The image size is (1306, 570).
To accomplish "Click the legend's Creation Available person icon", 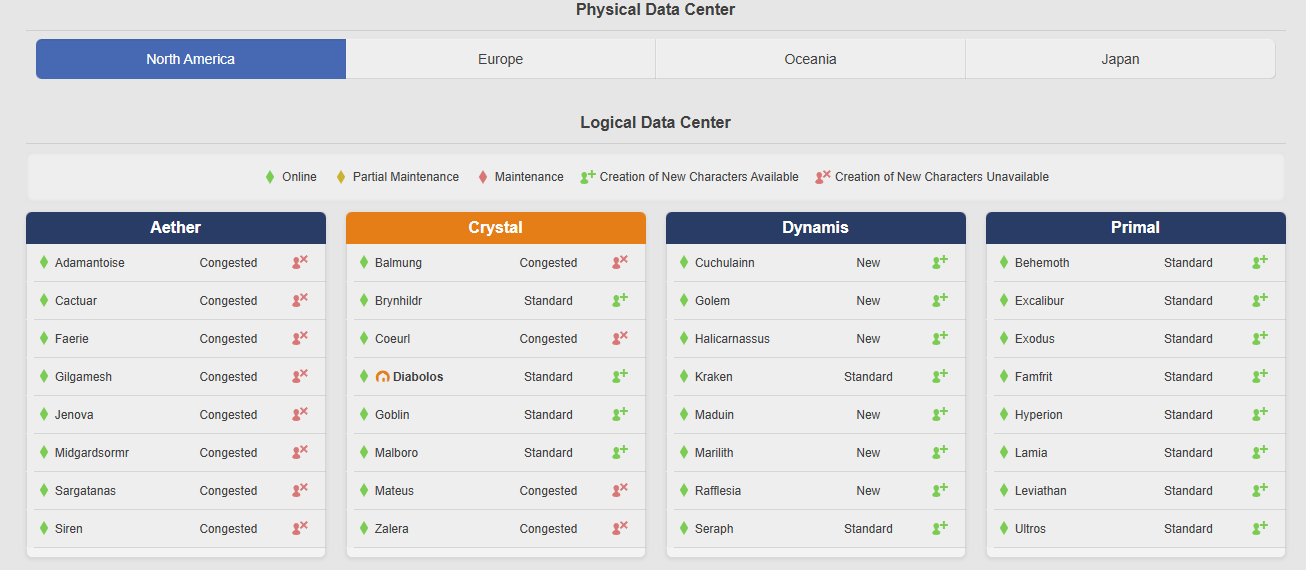I will click(x=588, y=176).
